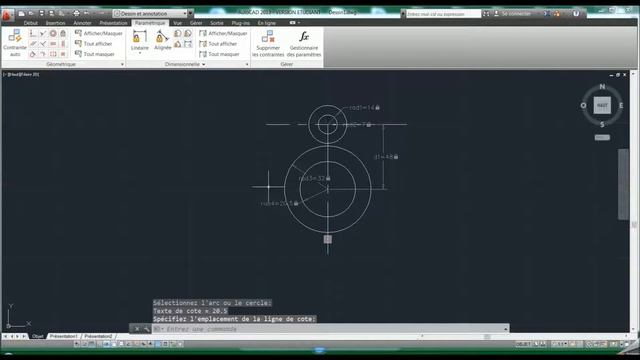Click dimensional Tout afficher
Viewport: 640px width, 360px height.
point(218,43)
